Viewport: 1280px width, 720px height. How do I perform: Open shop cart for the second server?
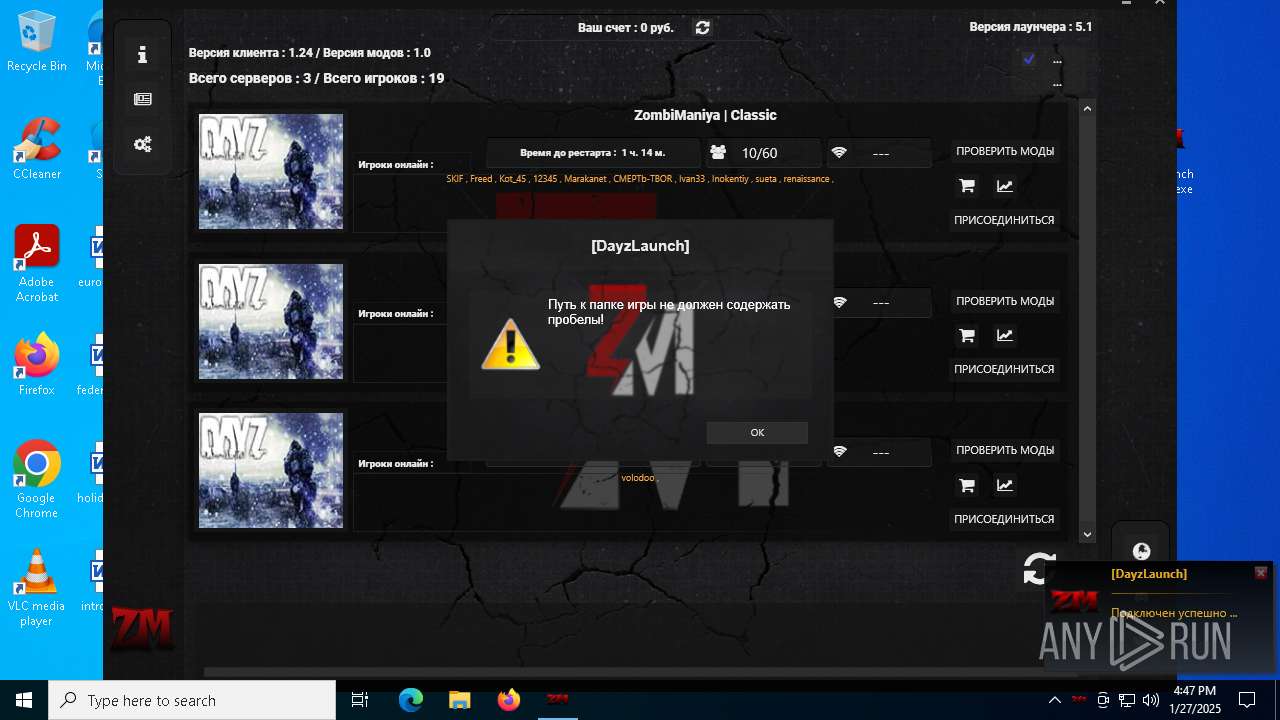coord(966,336)
